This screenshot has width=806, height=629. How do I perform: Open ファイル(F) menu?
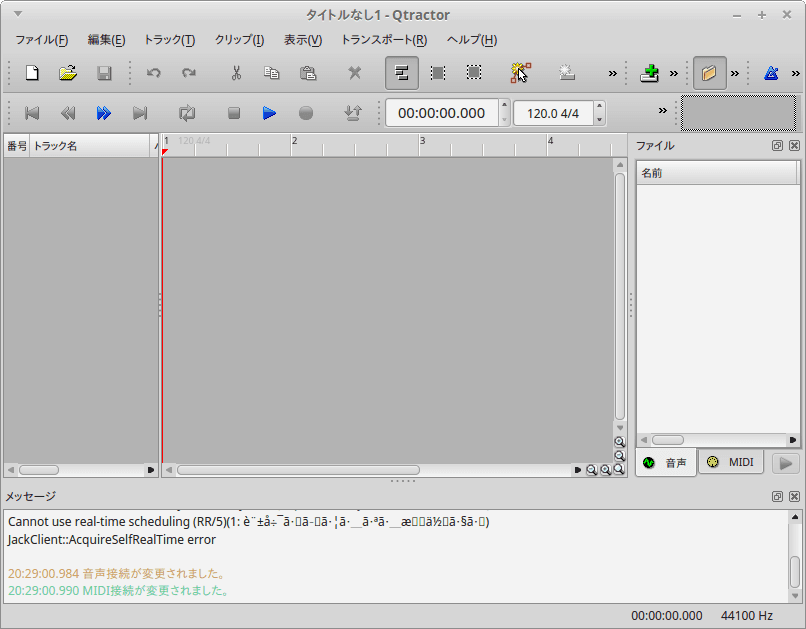pyautogui.click(x=42, y=40)
